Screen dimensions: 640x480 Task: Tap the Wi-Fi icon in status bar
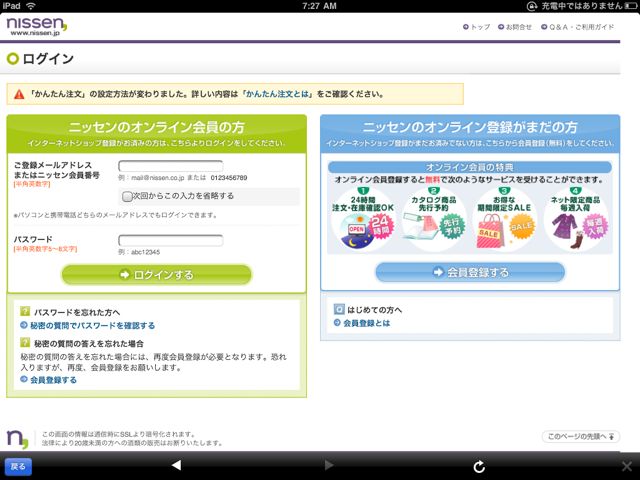click(31, 6)
